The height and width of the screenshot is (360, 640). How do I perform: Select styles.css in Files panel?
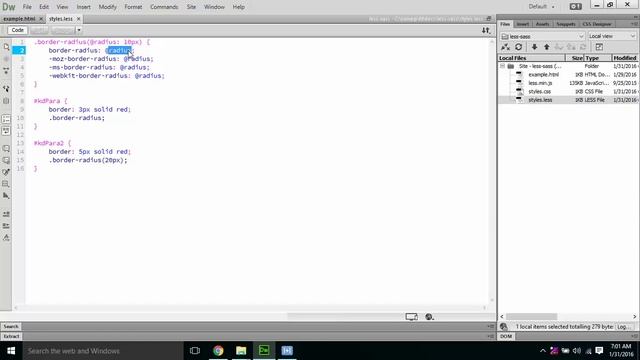539,91
